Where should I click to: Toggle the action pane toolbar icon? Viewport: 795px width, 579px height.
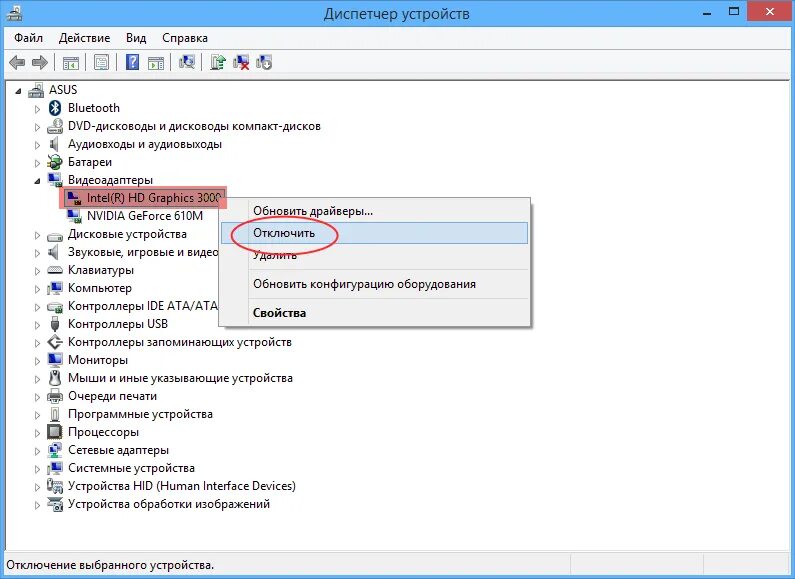pos(156,63)
